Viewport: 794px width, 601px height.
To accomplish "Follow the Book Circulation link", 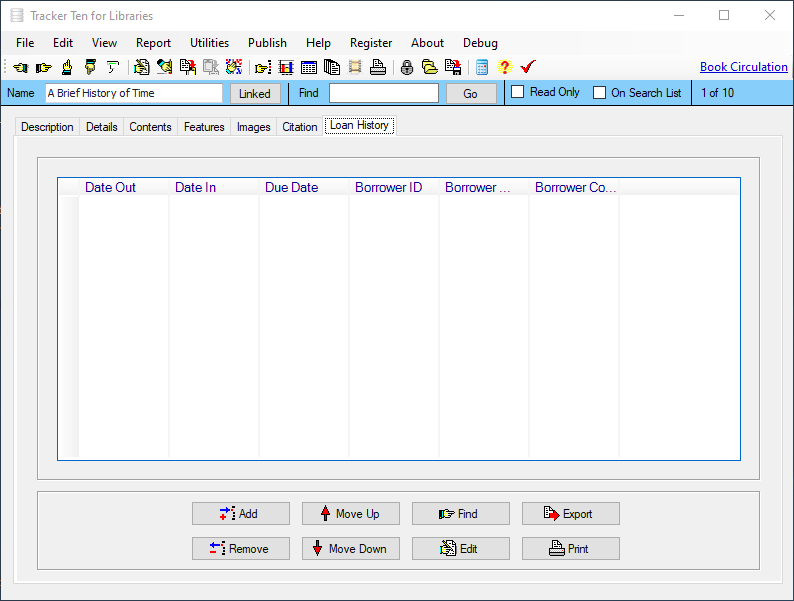I will 744,67.
